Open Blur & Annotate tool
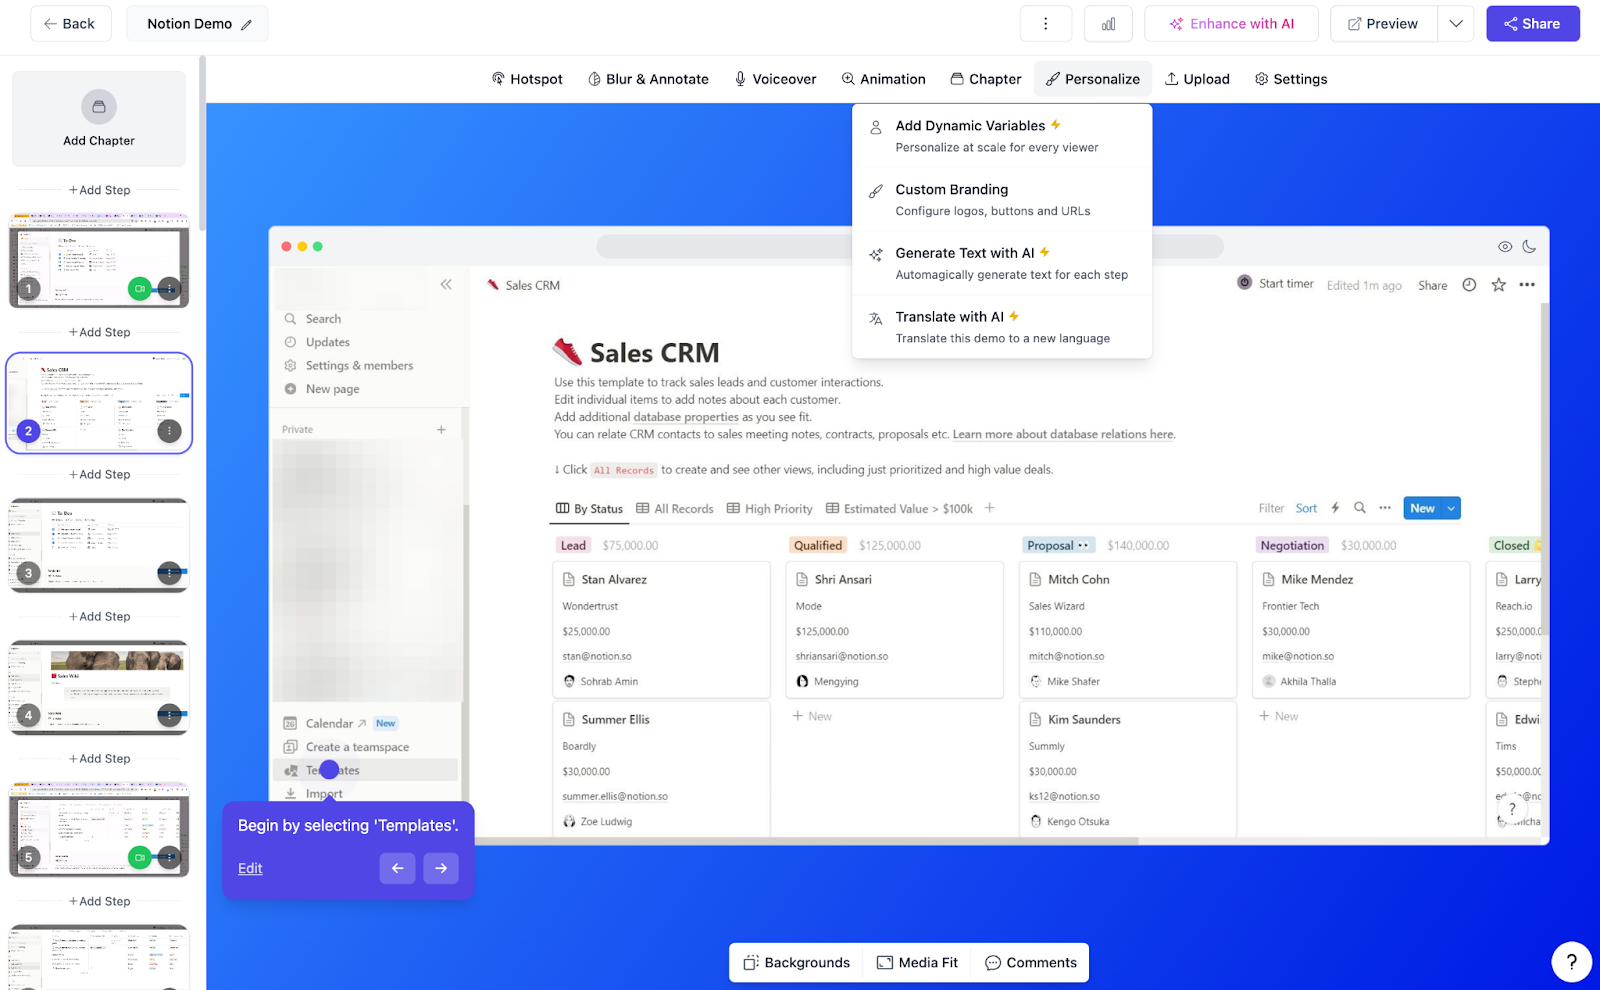The image size is (1600, 990). click(x=648, y=79)
